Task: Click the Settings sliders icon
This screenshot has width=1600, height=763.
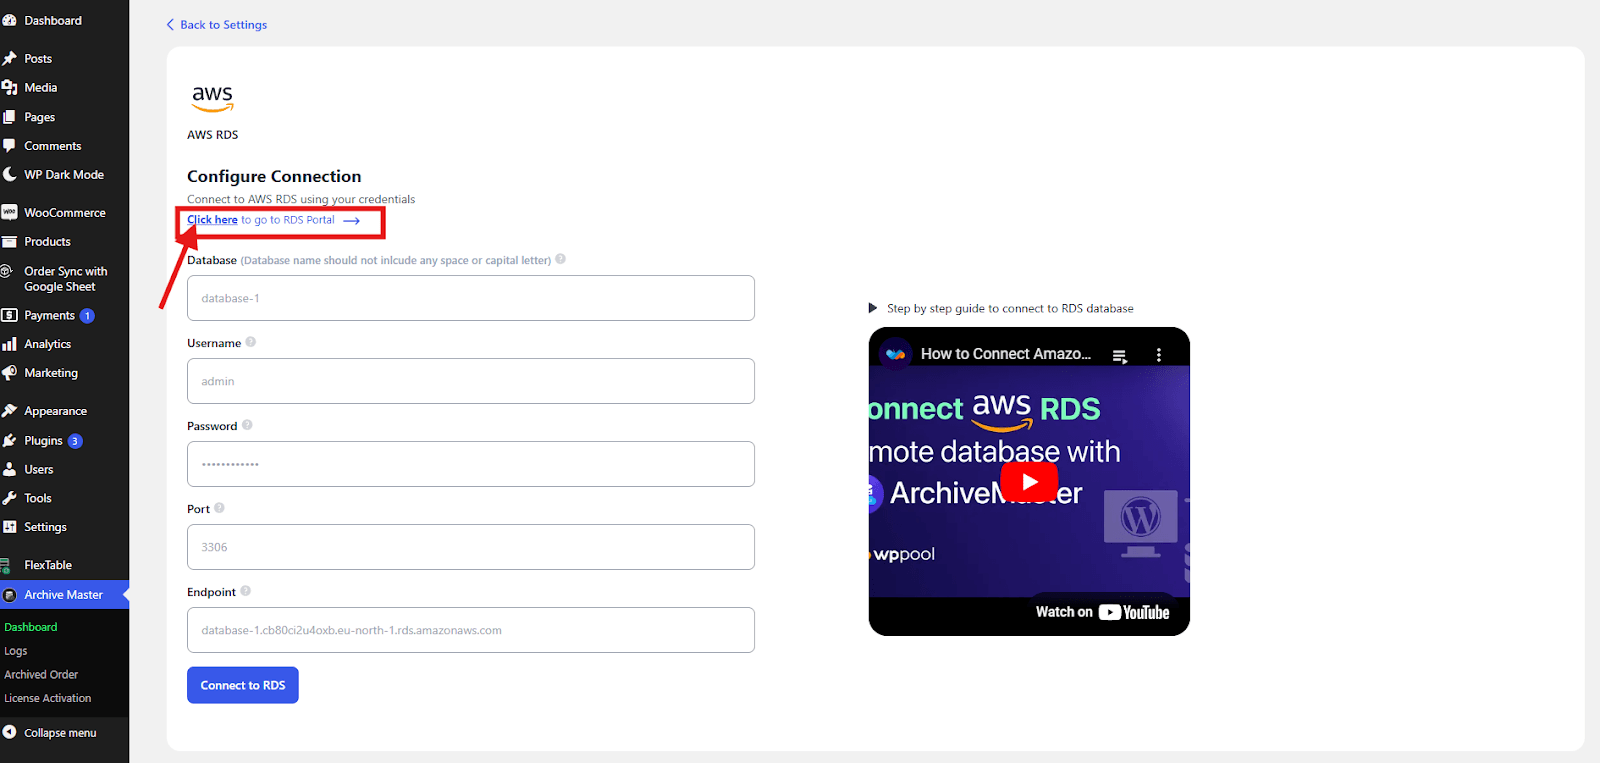Action: coord(9,527)
